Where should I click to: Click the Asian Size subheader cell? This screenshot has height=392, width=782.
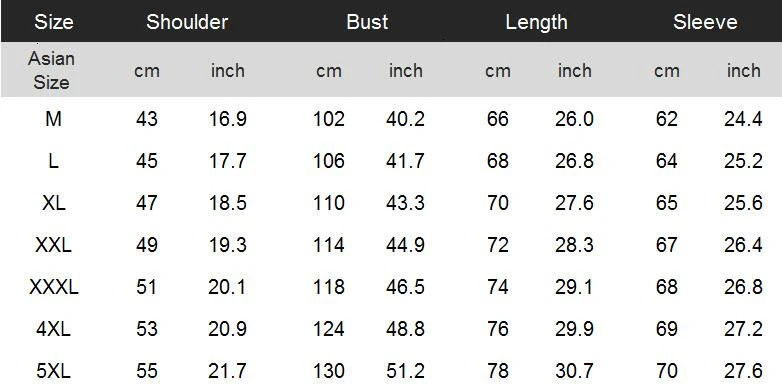click(51, 70)
